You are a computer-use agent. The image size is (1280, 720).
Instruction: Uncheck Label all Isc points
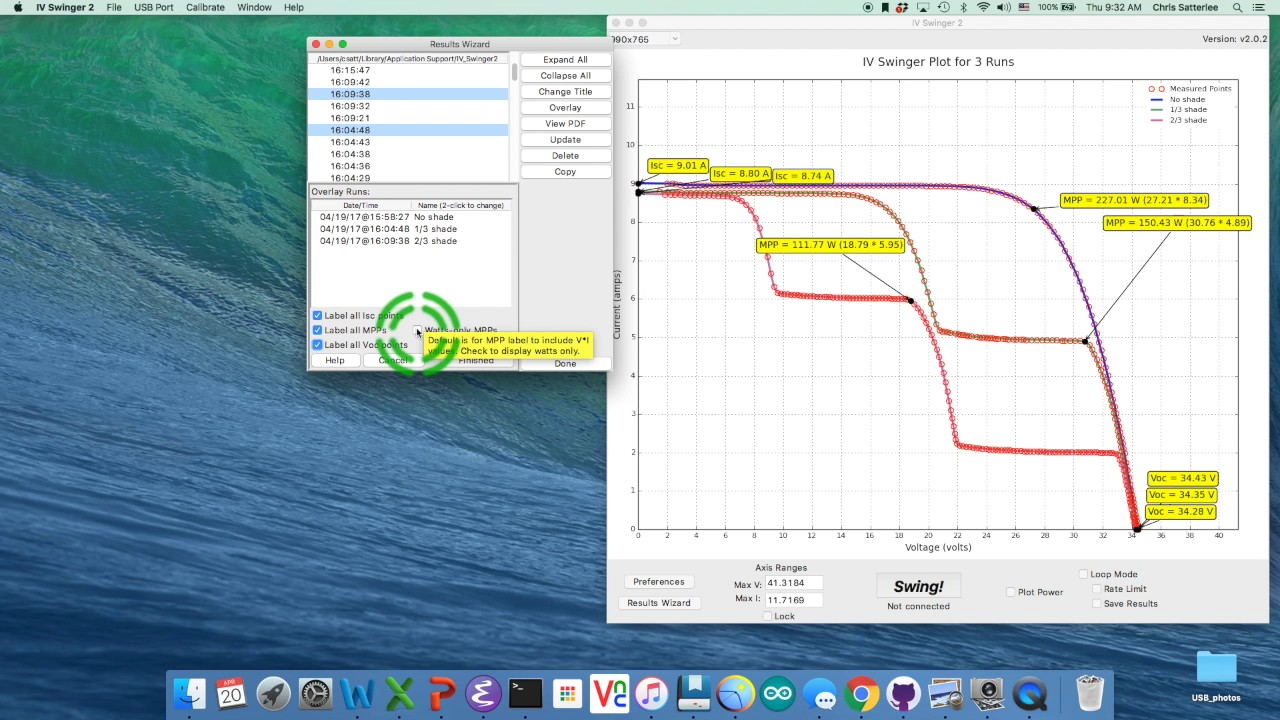317,316
